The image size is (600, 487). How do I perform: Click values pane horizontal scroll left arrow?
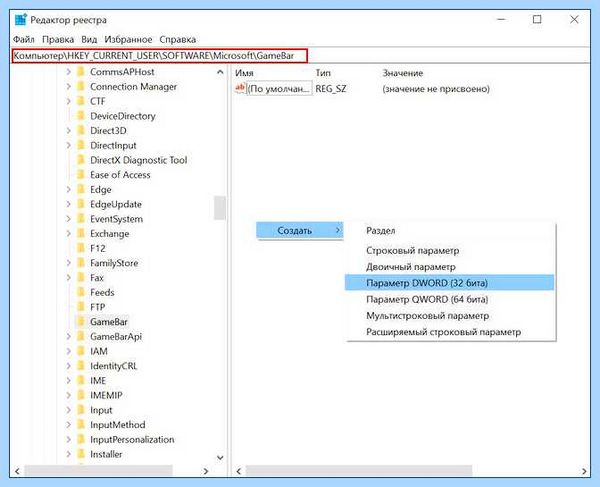point(239,471)
